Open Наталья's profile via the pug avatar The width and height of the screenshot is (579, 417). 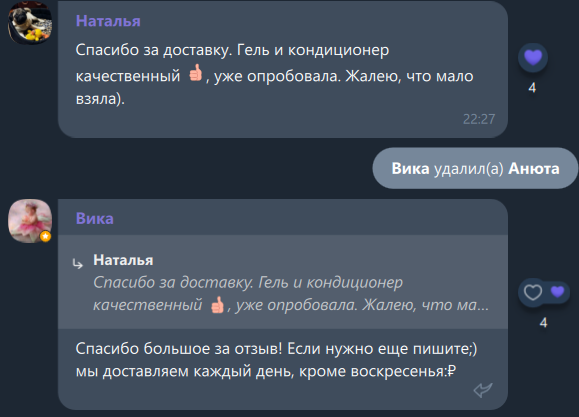(30, 23)
